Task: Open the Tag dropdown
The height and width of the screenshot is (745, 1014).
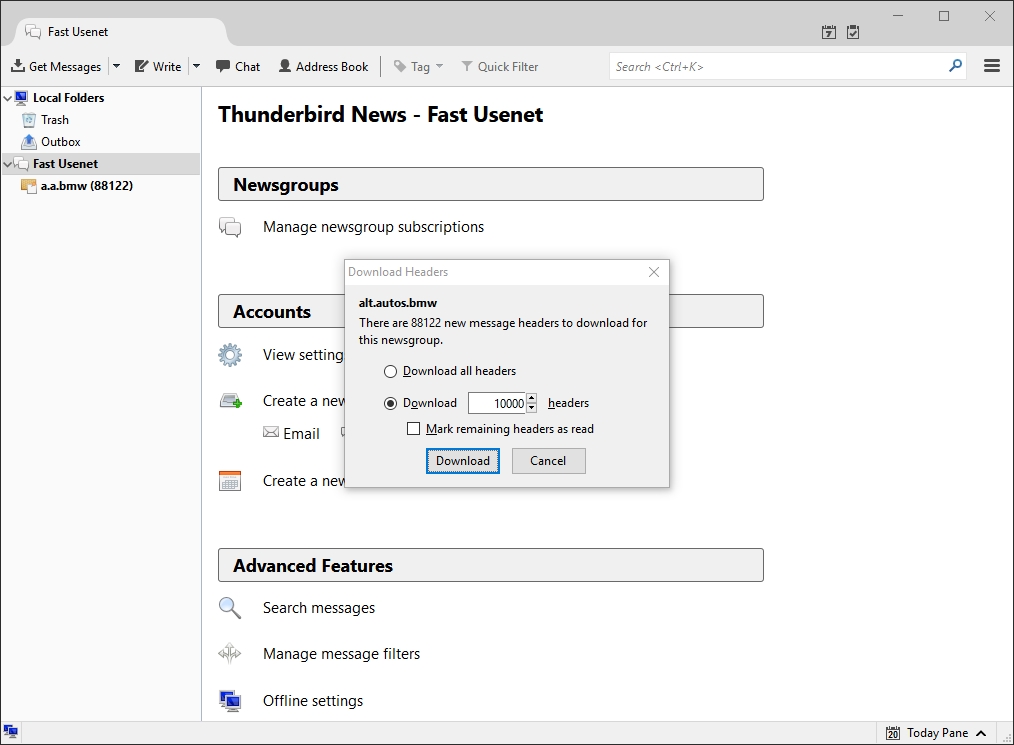Action: pos(418,66)
